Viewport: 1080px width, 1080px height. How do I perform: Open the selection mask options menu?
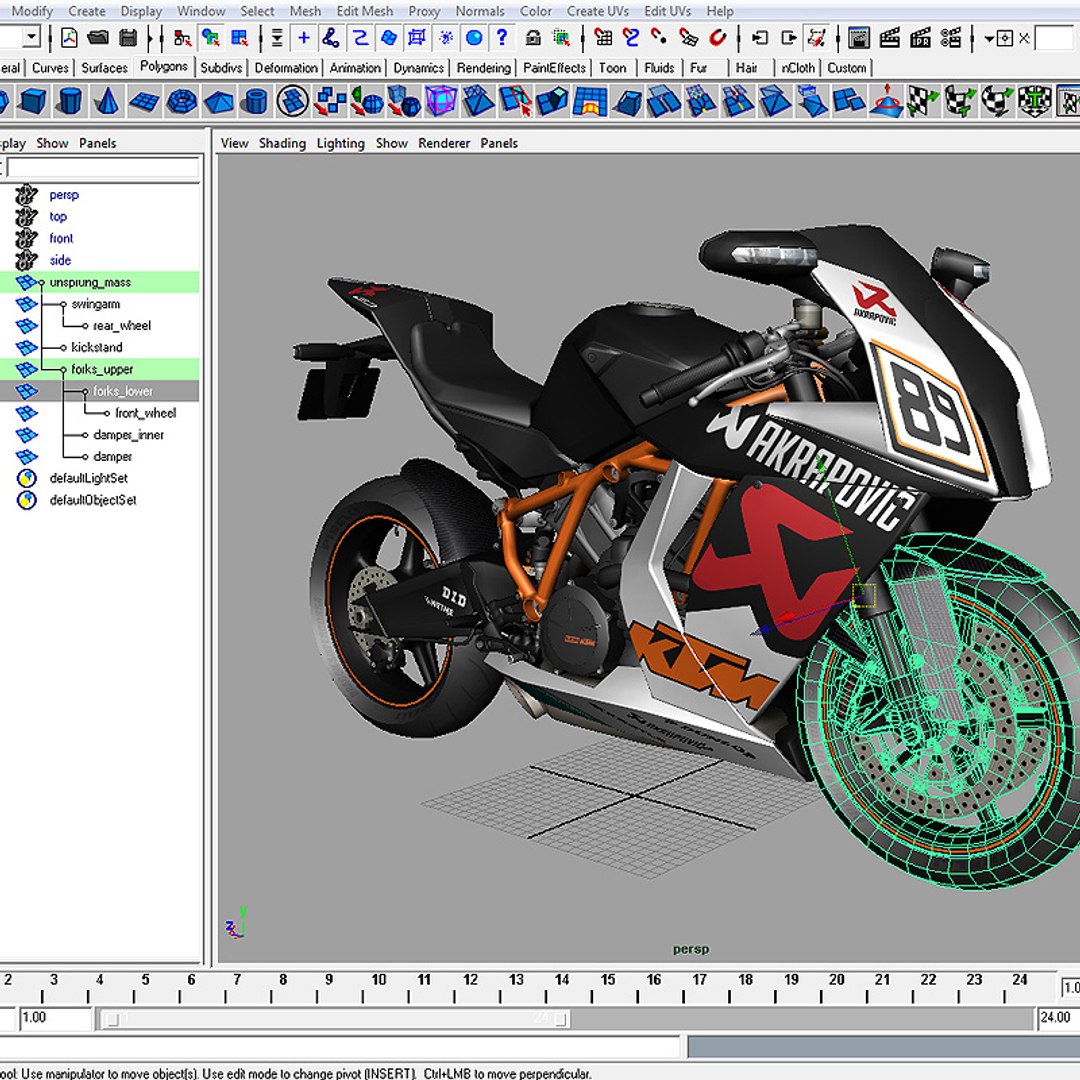point(278,38)
